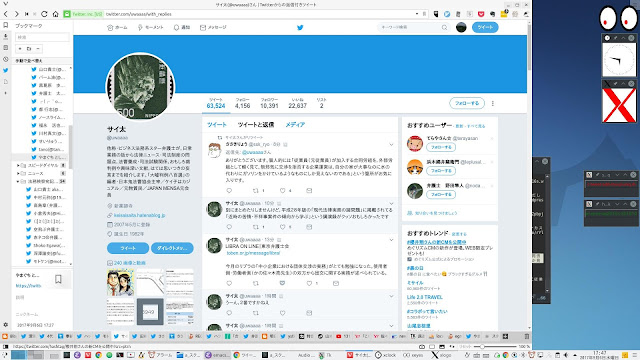Open the フォロワー 10,391 count
This screenshot has width=640, height=360.
tap(269, 103)
